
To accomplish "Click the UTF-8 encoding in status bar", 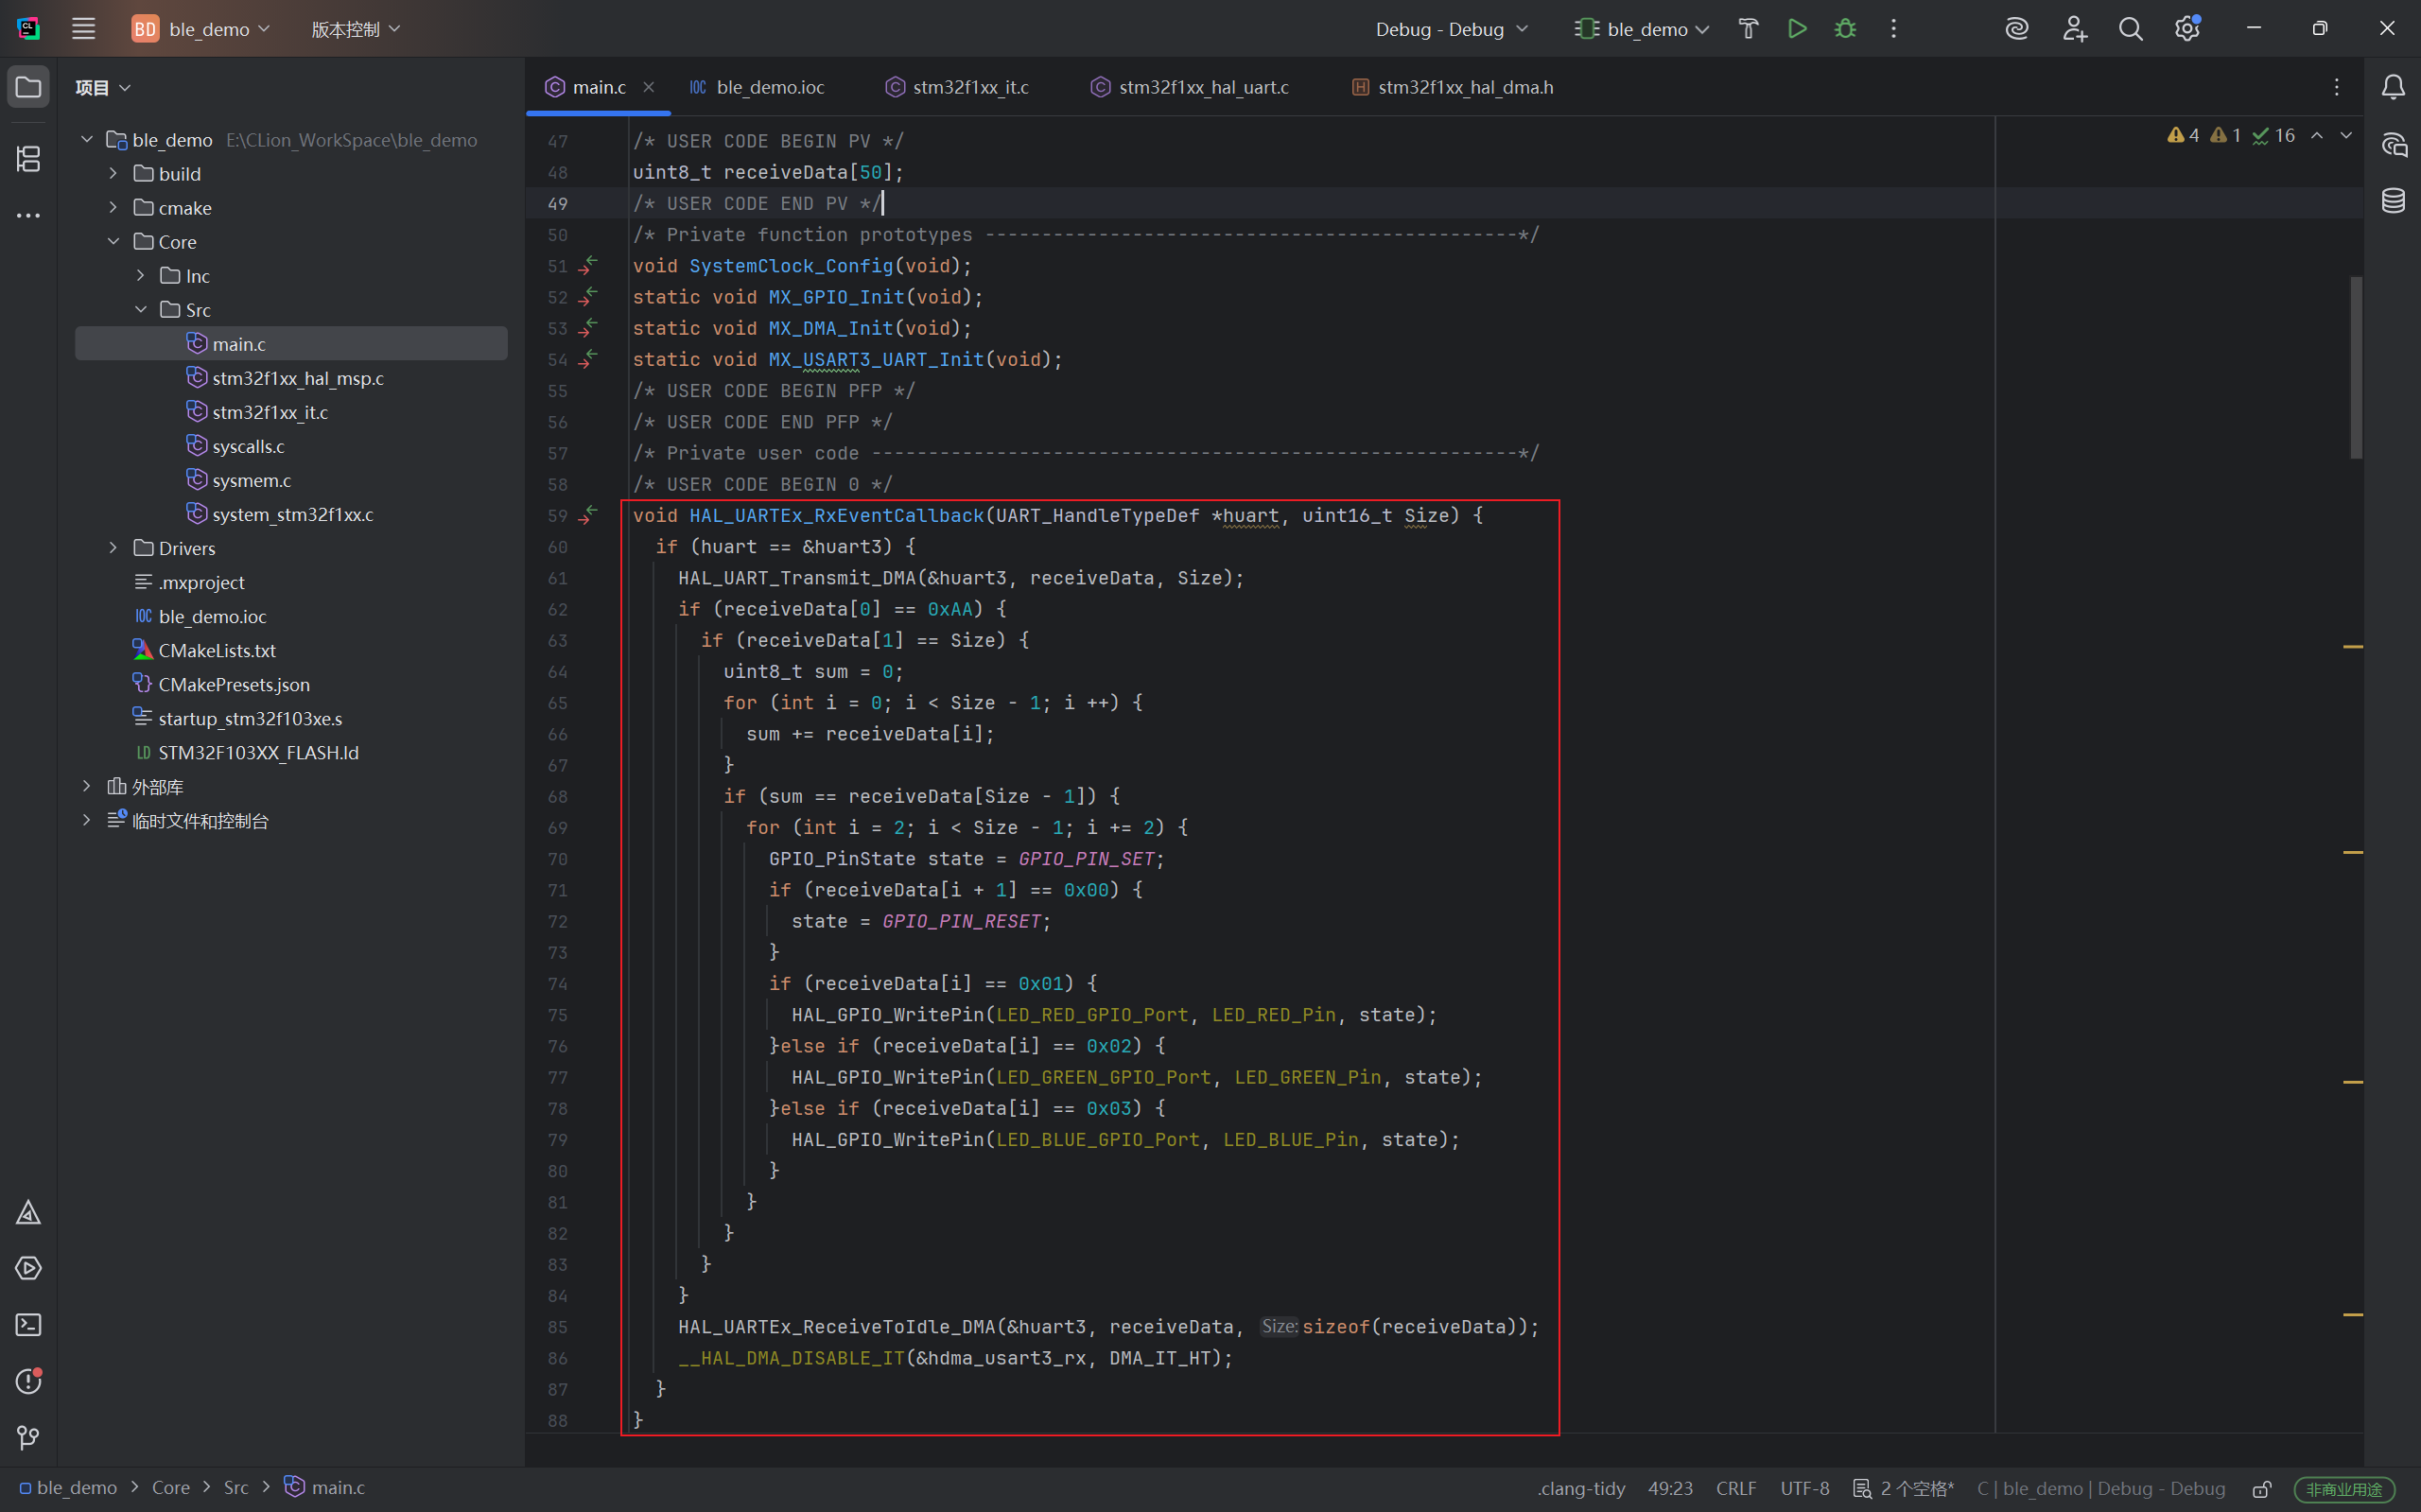I will coord(1804,1488).
